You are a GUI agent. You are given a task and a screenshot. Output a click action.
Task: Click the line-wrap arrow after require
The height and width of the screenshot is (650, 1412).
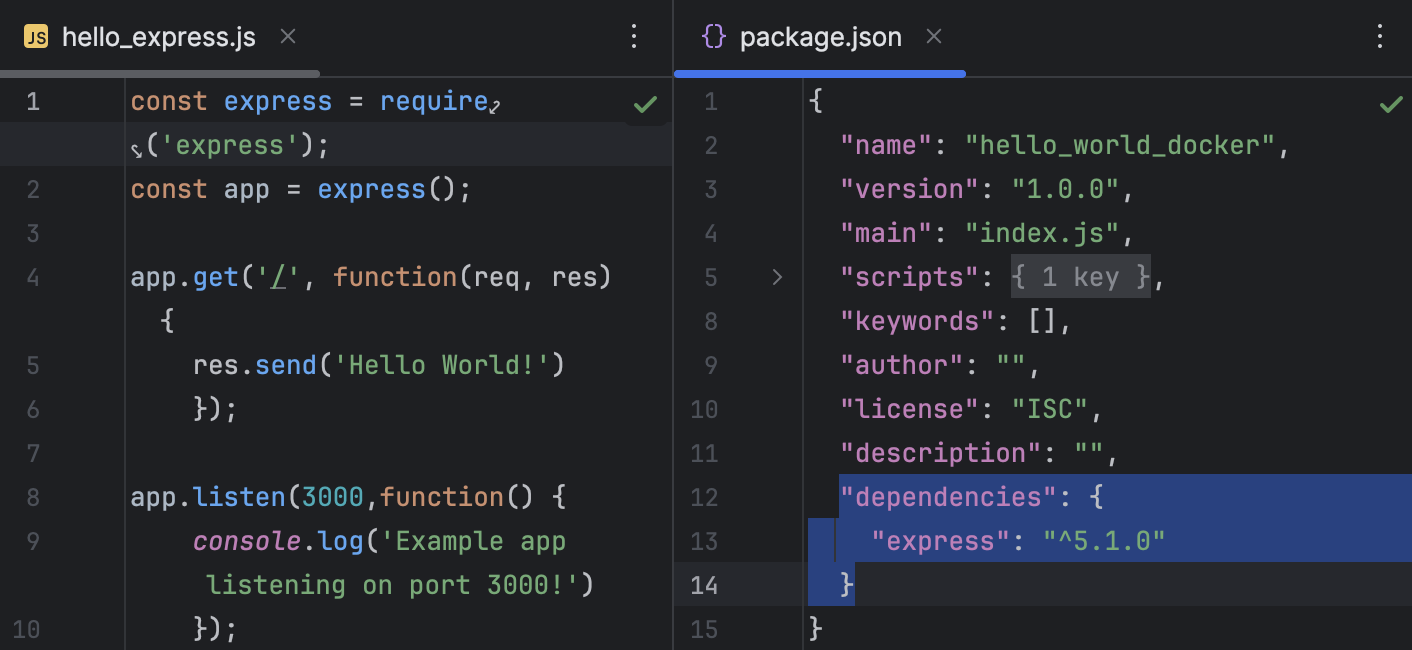[494, 105]
